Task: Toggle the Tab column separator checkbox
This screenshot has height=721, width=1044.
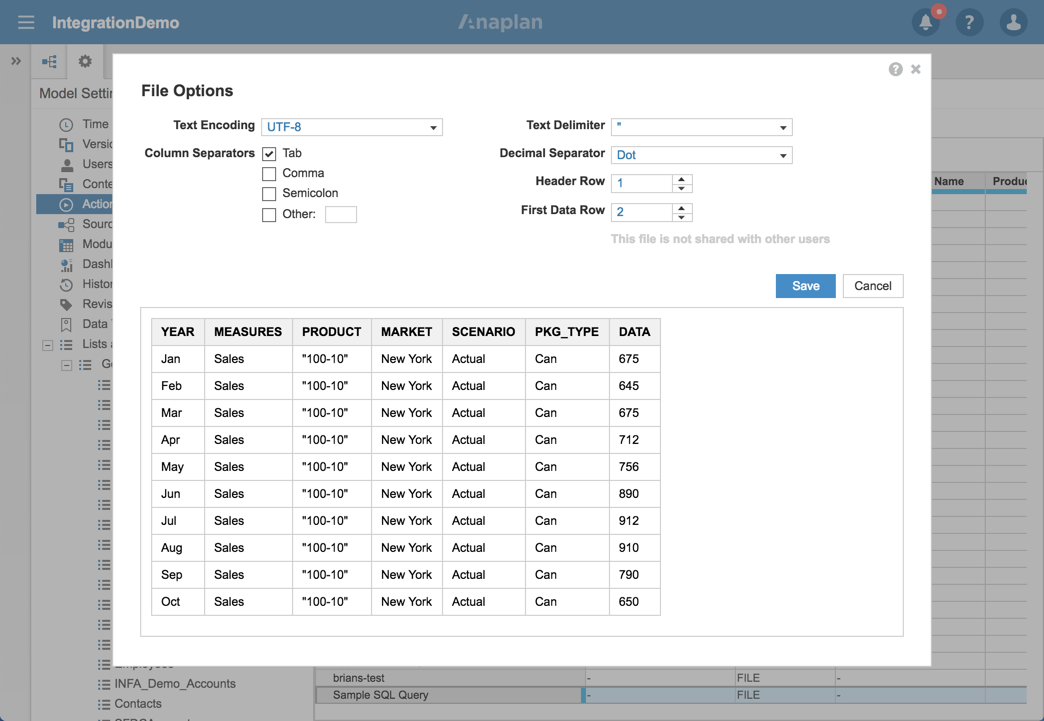Action: tap(269, 154)
